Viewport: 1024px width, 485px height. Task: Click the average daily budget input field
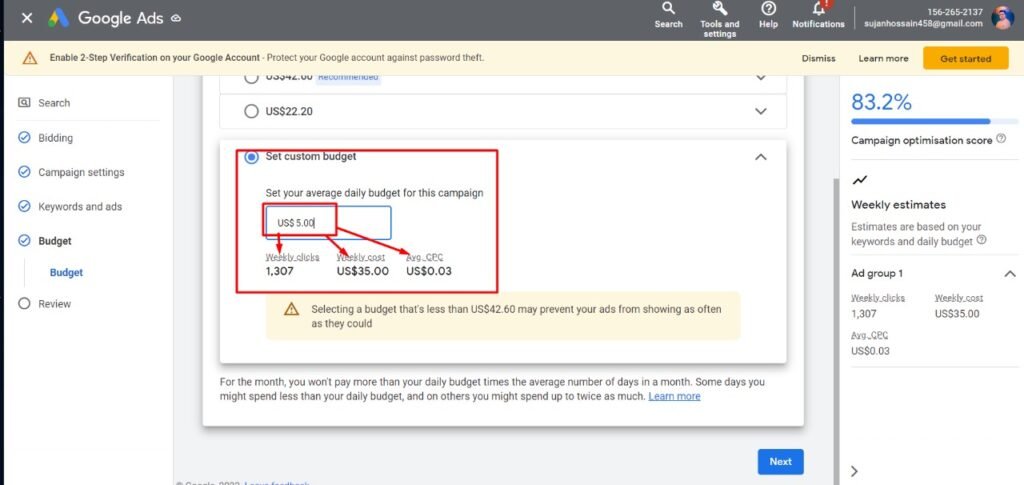(x=328, y=223)
